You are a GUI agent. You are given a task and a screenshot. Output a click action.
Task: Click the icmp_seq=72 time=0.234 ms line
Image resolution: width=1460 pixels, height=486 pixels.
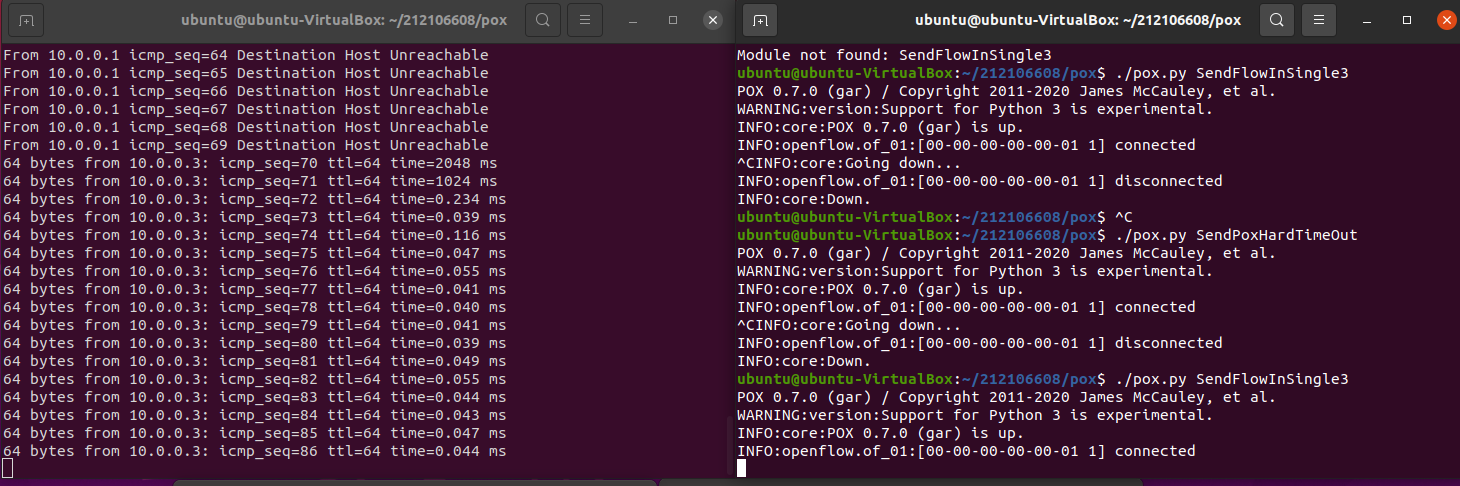[254, 199]
